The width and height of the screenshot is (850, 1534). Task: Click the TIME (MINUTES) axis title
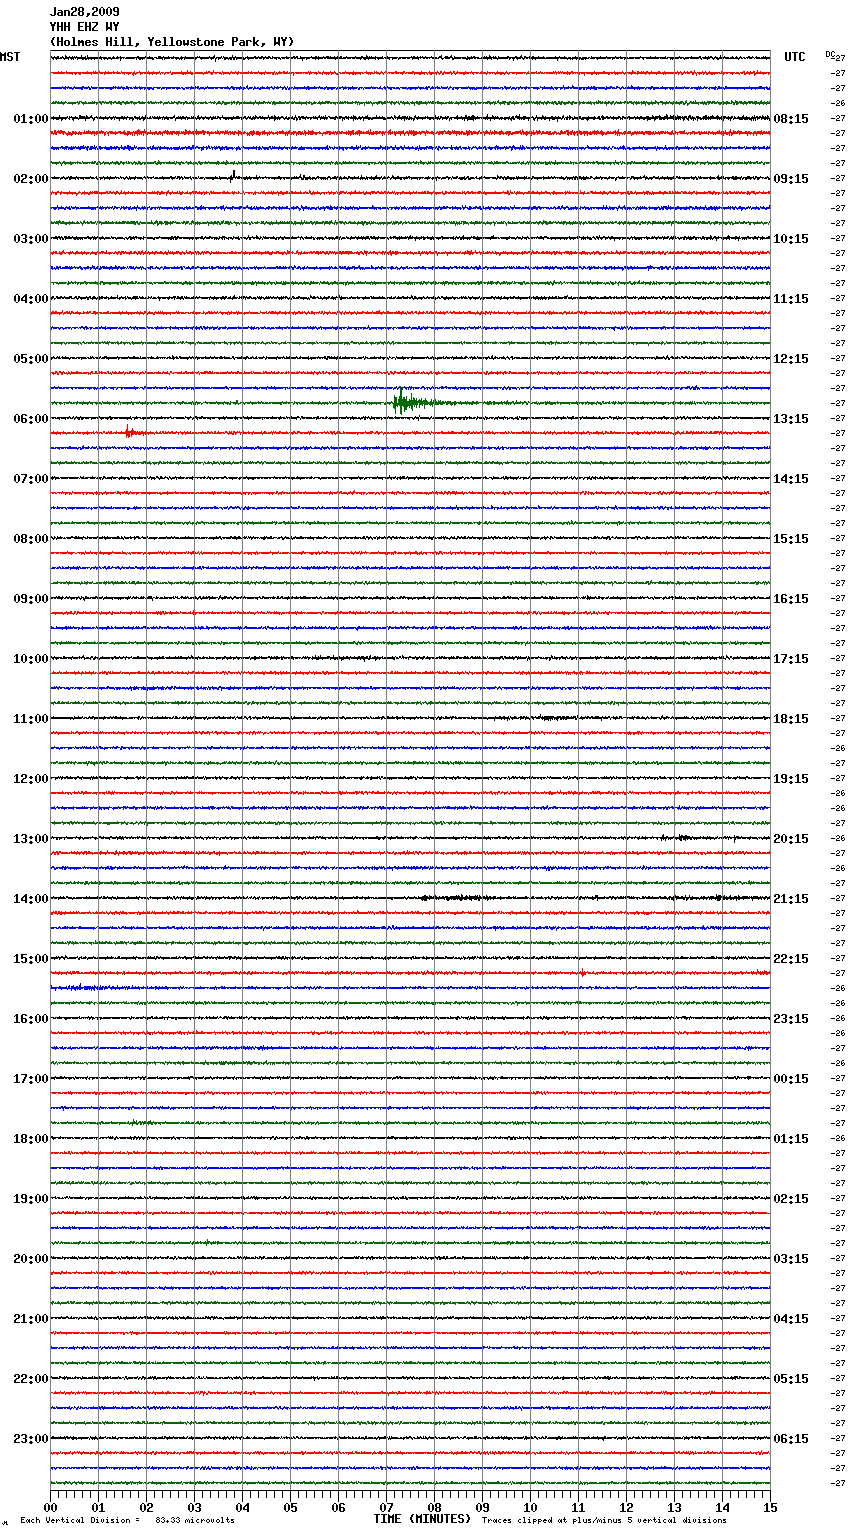[x=422, y=1519]
